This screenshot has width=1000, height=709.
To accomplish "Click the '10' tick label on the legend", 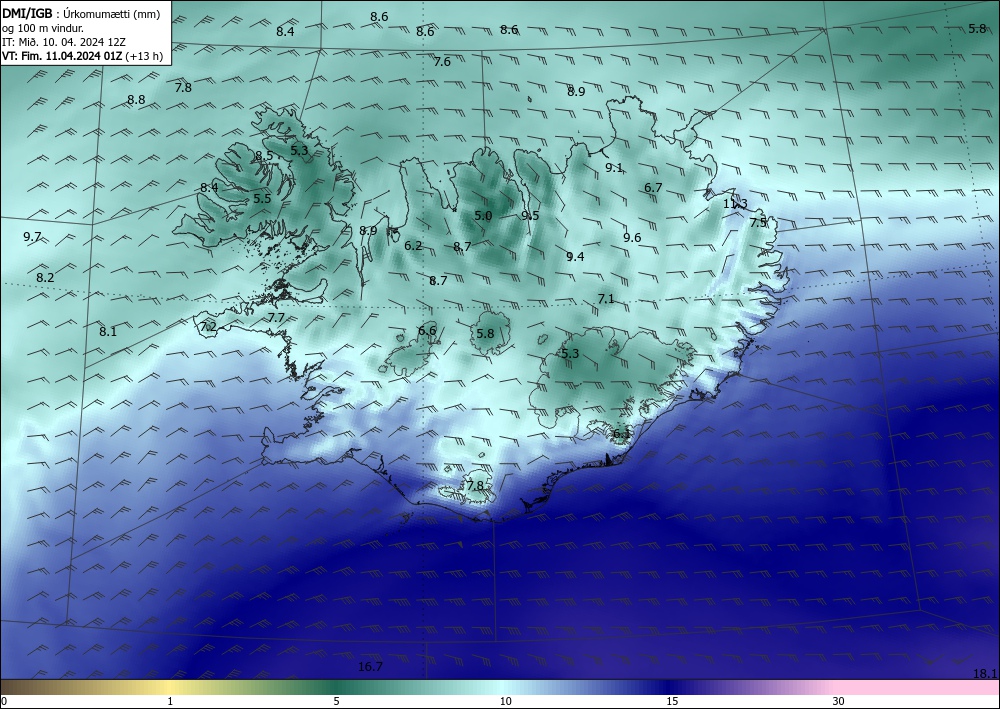I will click(506, 702).
